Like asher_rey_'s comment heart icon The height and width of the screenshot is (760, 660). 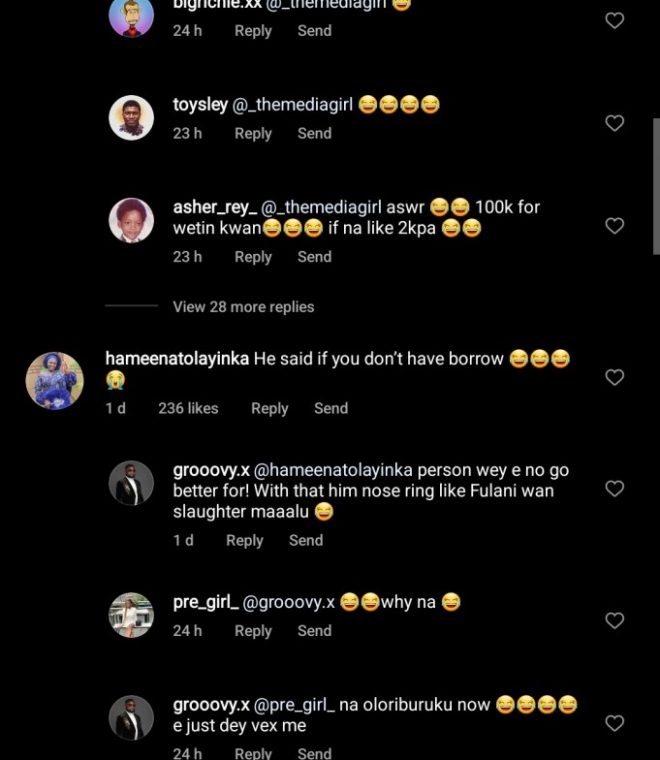[615, 226]
